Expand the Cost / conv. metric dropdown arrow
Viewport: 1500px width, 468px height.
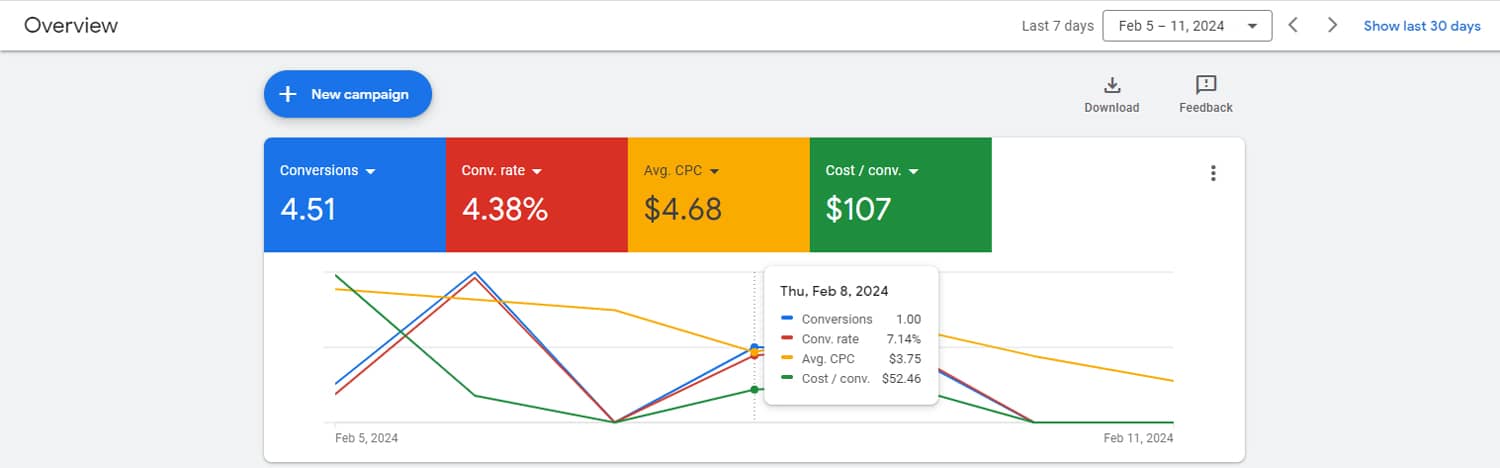[914, 171]
